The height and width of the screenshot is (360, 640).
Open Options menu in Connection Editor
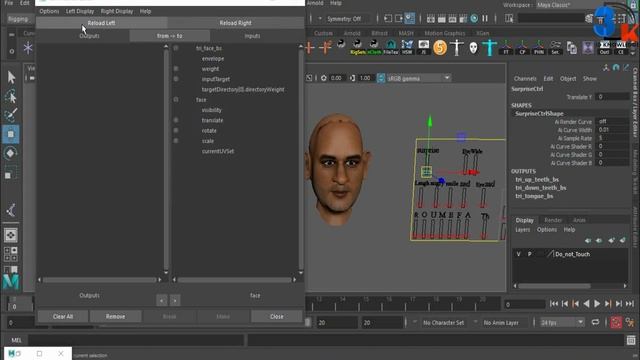click(49, 11)
